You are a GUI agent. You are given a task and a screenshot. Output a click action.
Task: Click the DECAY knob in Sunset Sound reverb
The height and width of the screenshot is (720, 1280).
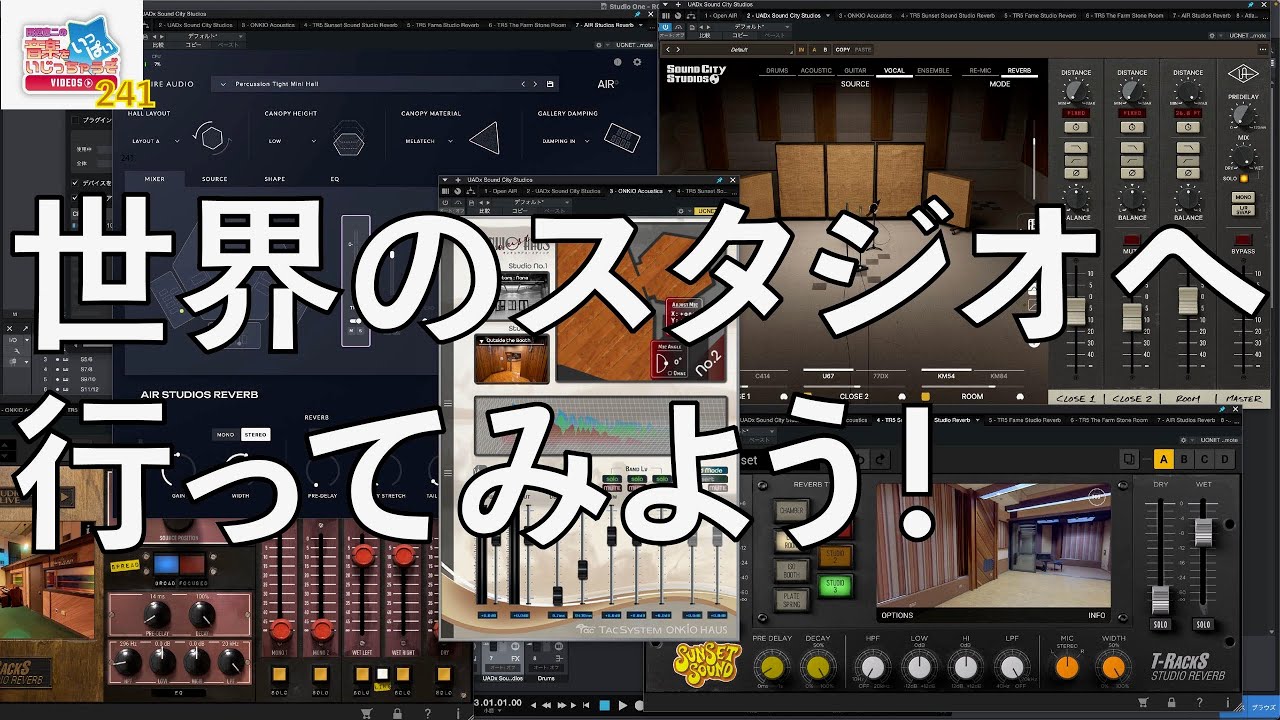[x=819, y=666]
